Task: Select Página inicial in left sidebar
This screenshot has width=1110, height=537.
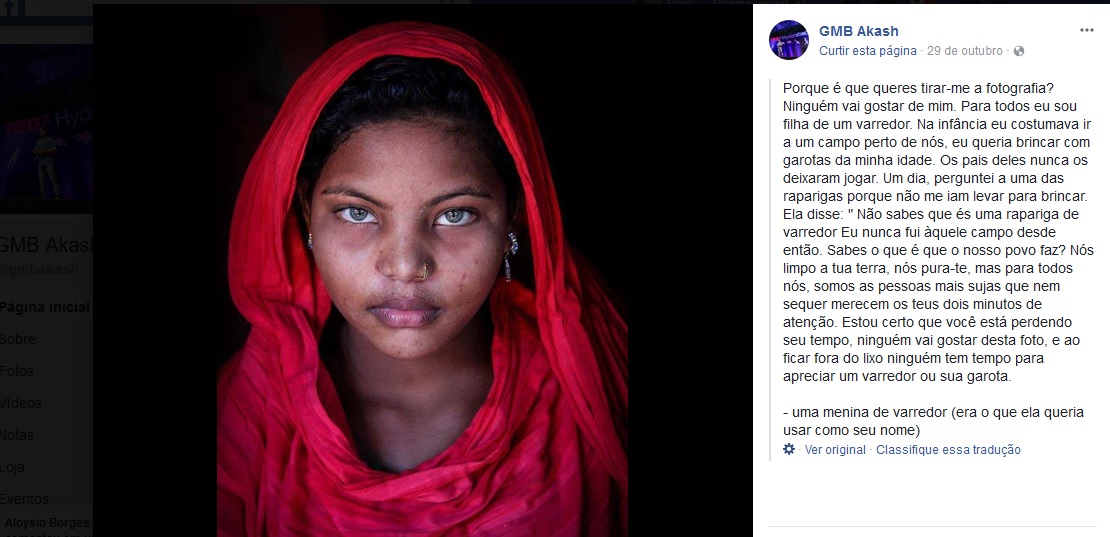Action: (x=45, y=307)
